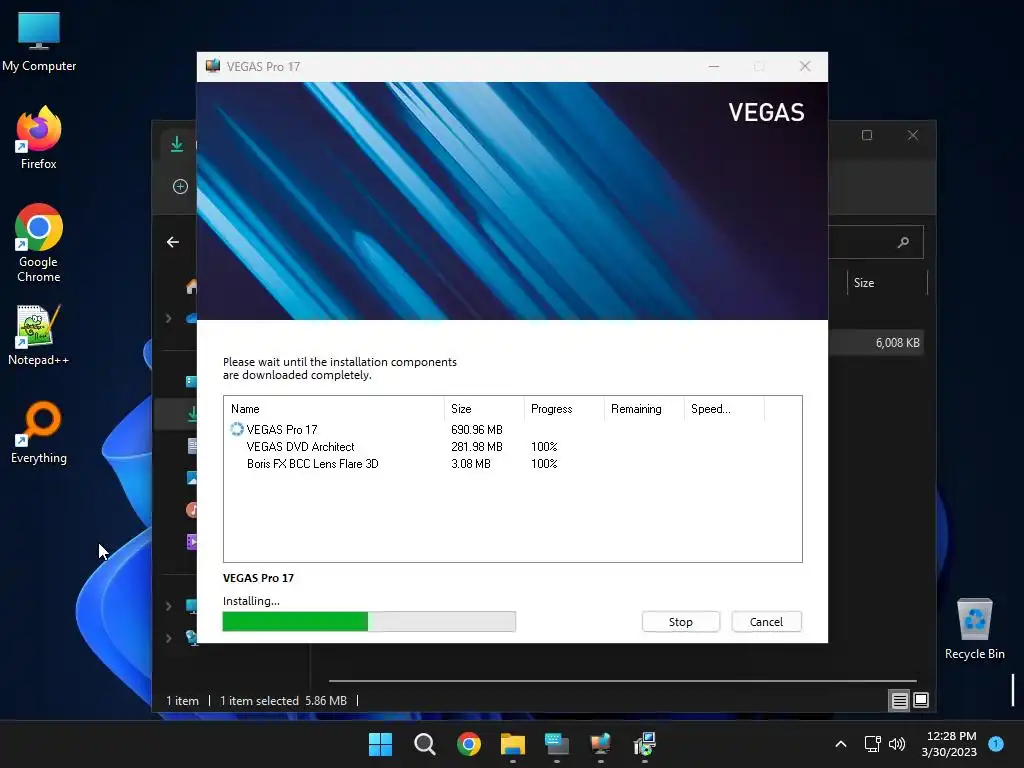Open taskbar Search
This screenshot has width=1024, height=768.
pyautogui.click(x=424, y=744)
